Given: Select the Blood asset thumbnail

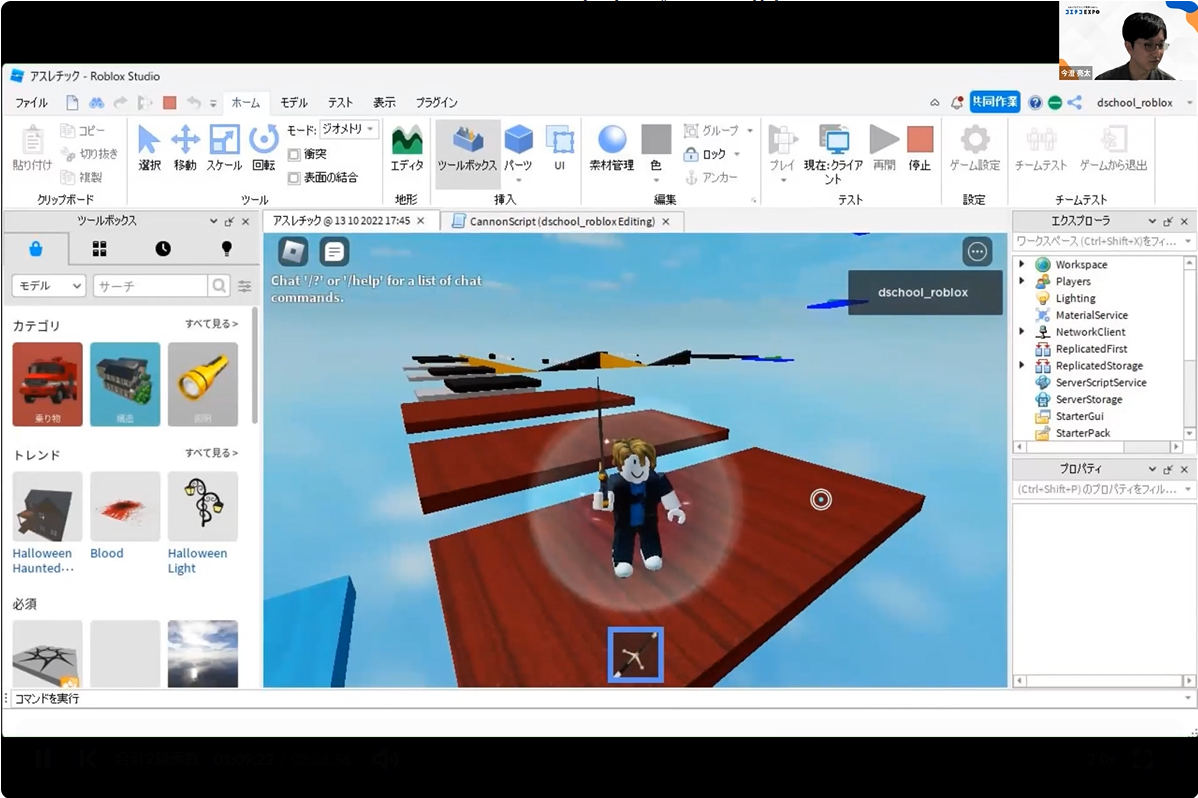Looking at the screenshot, I should point(125,506).
